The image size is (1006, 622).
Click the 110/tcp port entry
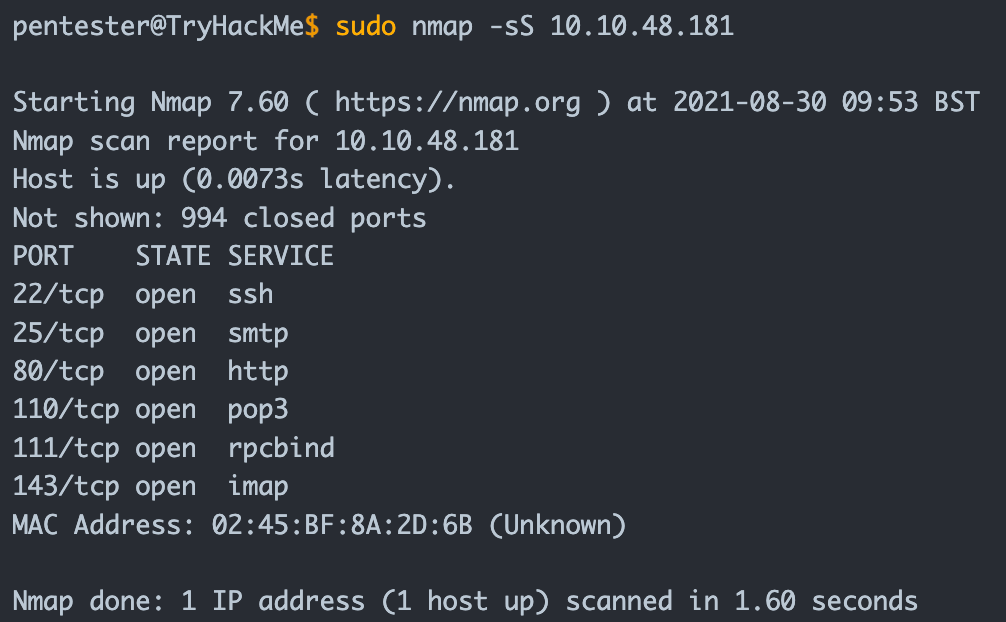pyautogui.click(x=66, y=409)
